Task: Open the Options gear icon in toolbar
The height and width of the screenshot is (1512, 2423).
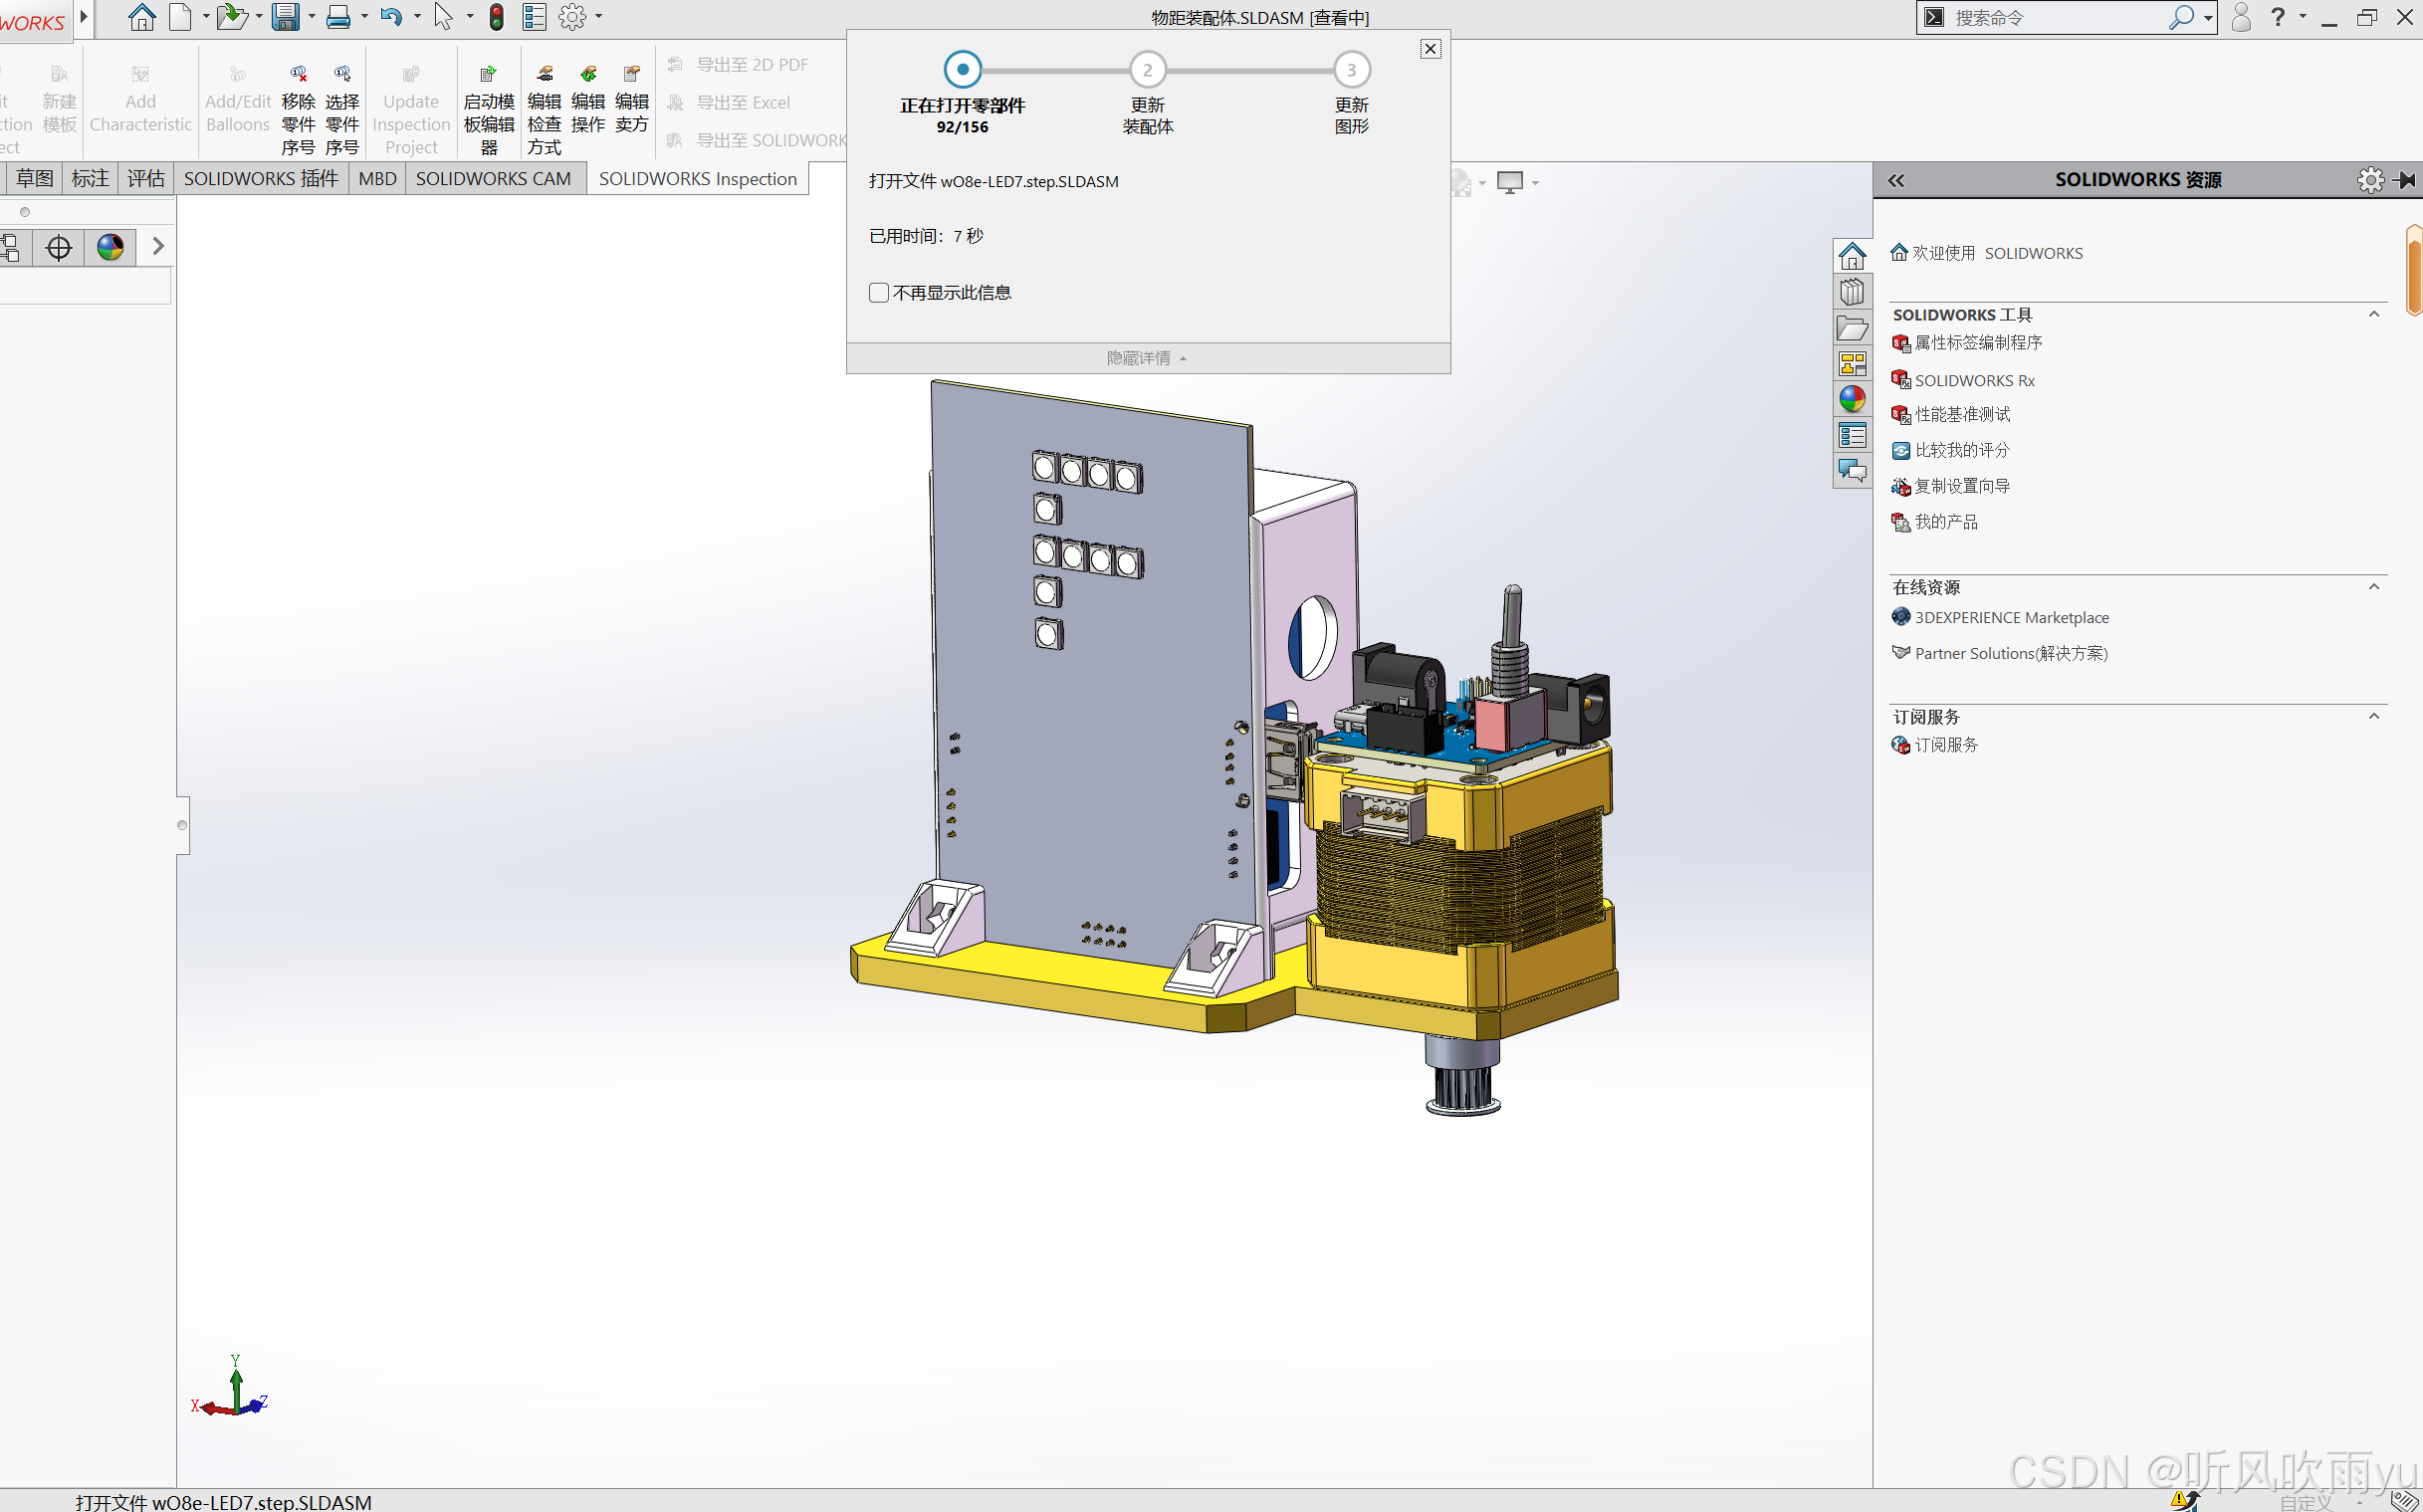Action: (x=572, y=17)
